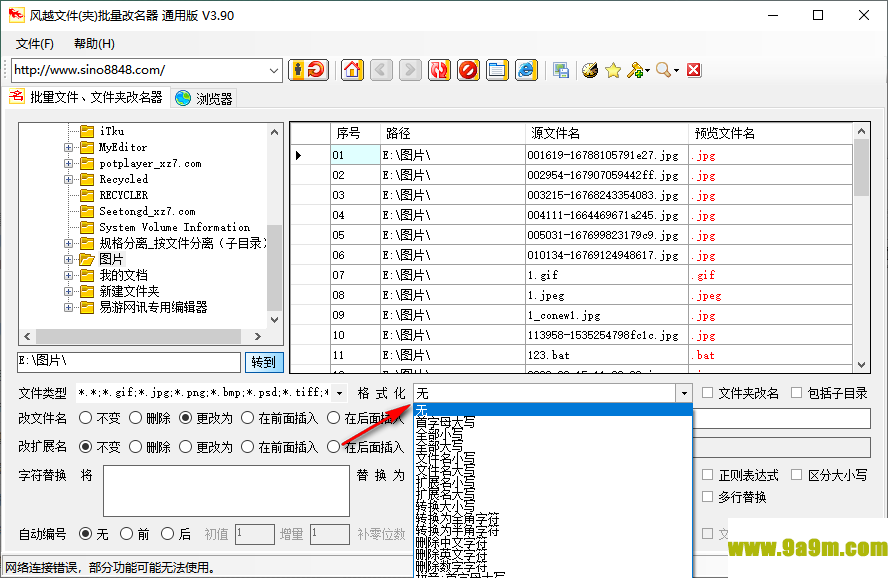Image resolution: width=888 pixels, height=578 pixels.
Task: Click the 源文件名 column header
Action: tap(607, 134)
